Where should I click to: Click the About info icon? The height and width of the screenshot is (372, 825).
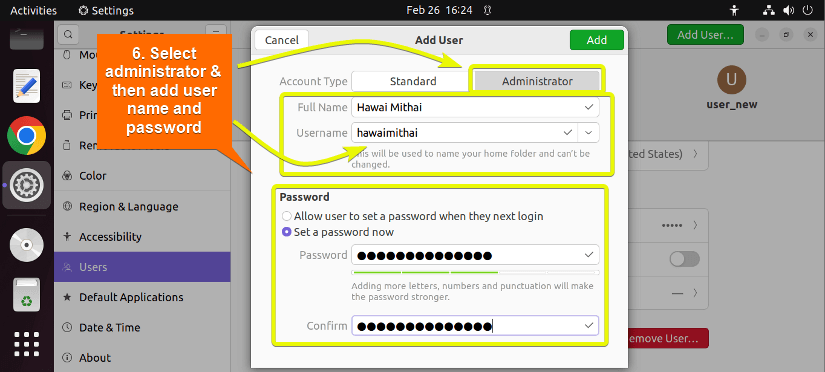(x=67, y=358)
